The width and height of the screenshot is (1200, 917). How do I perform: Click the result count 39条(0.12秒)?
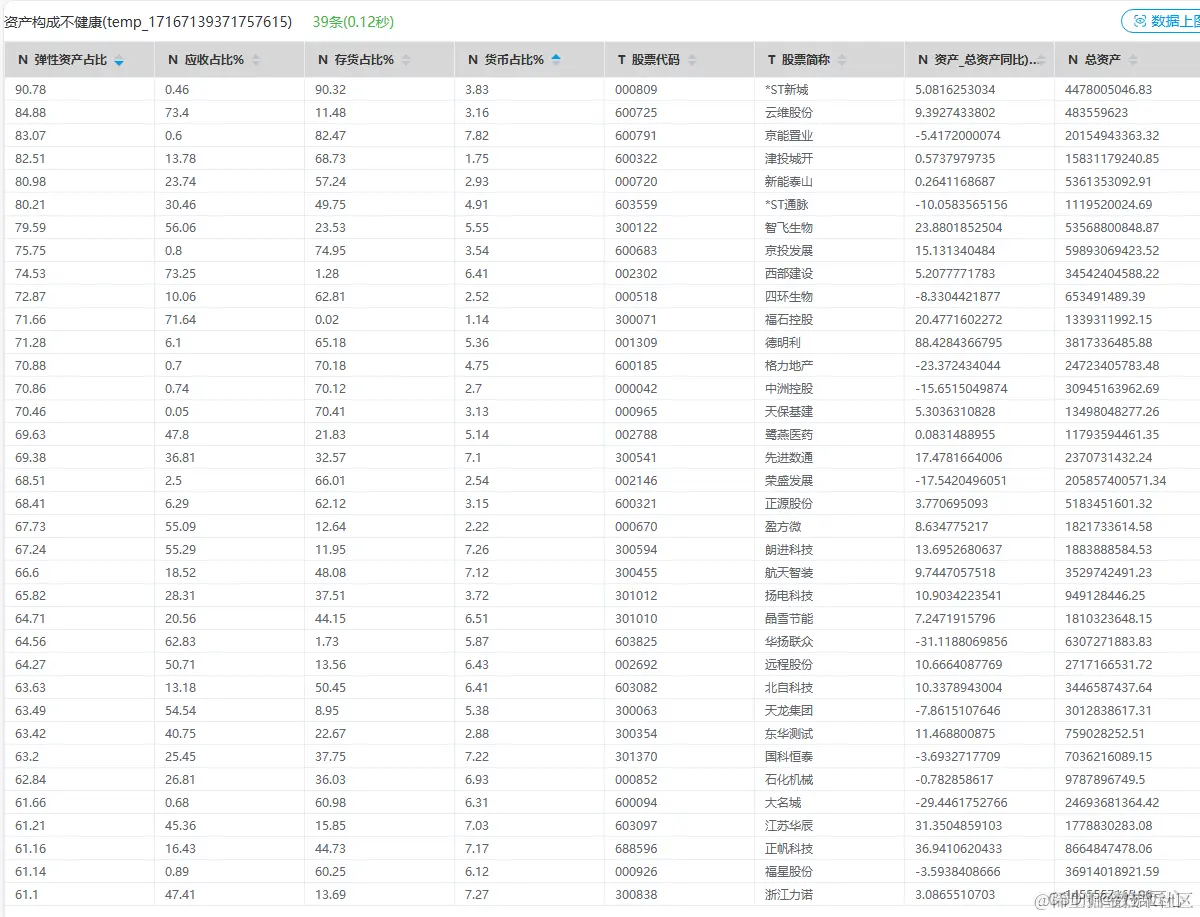353,21
